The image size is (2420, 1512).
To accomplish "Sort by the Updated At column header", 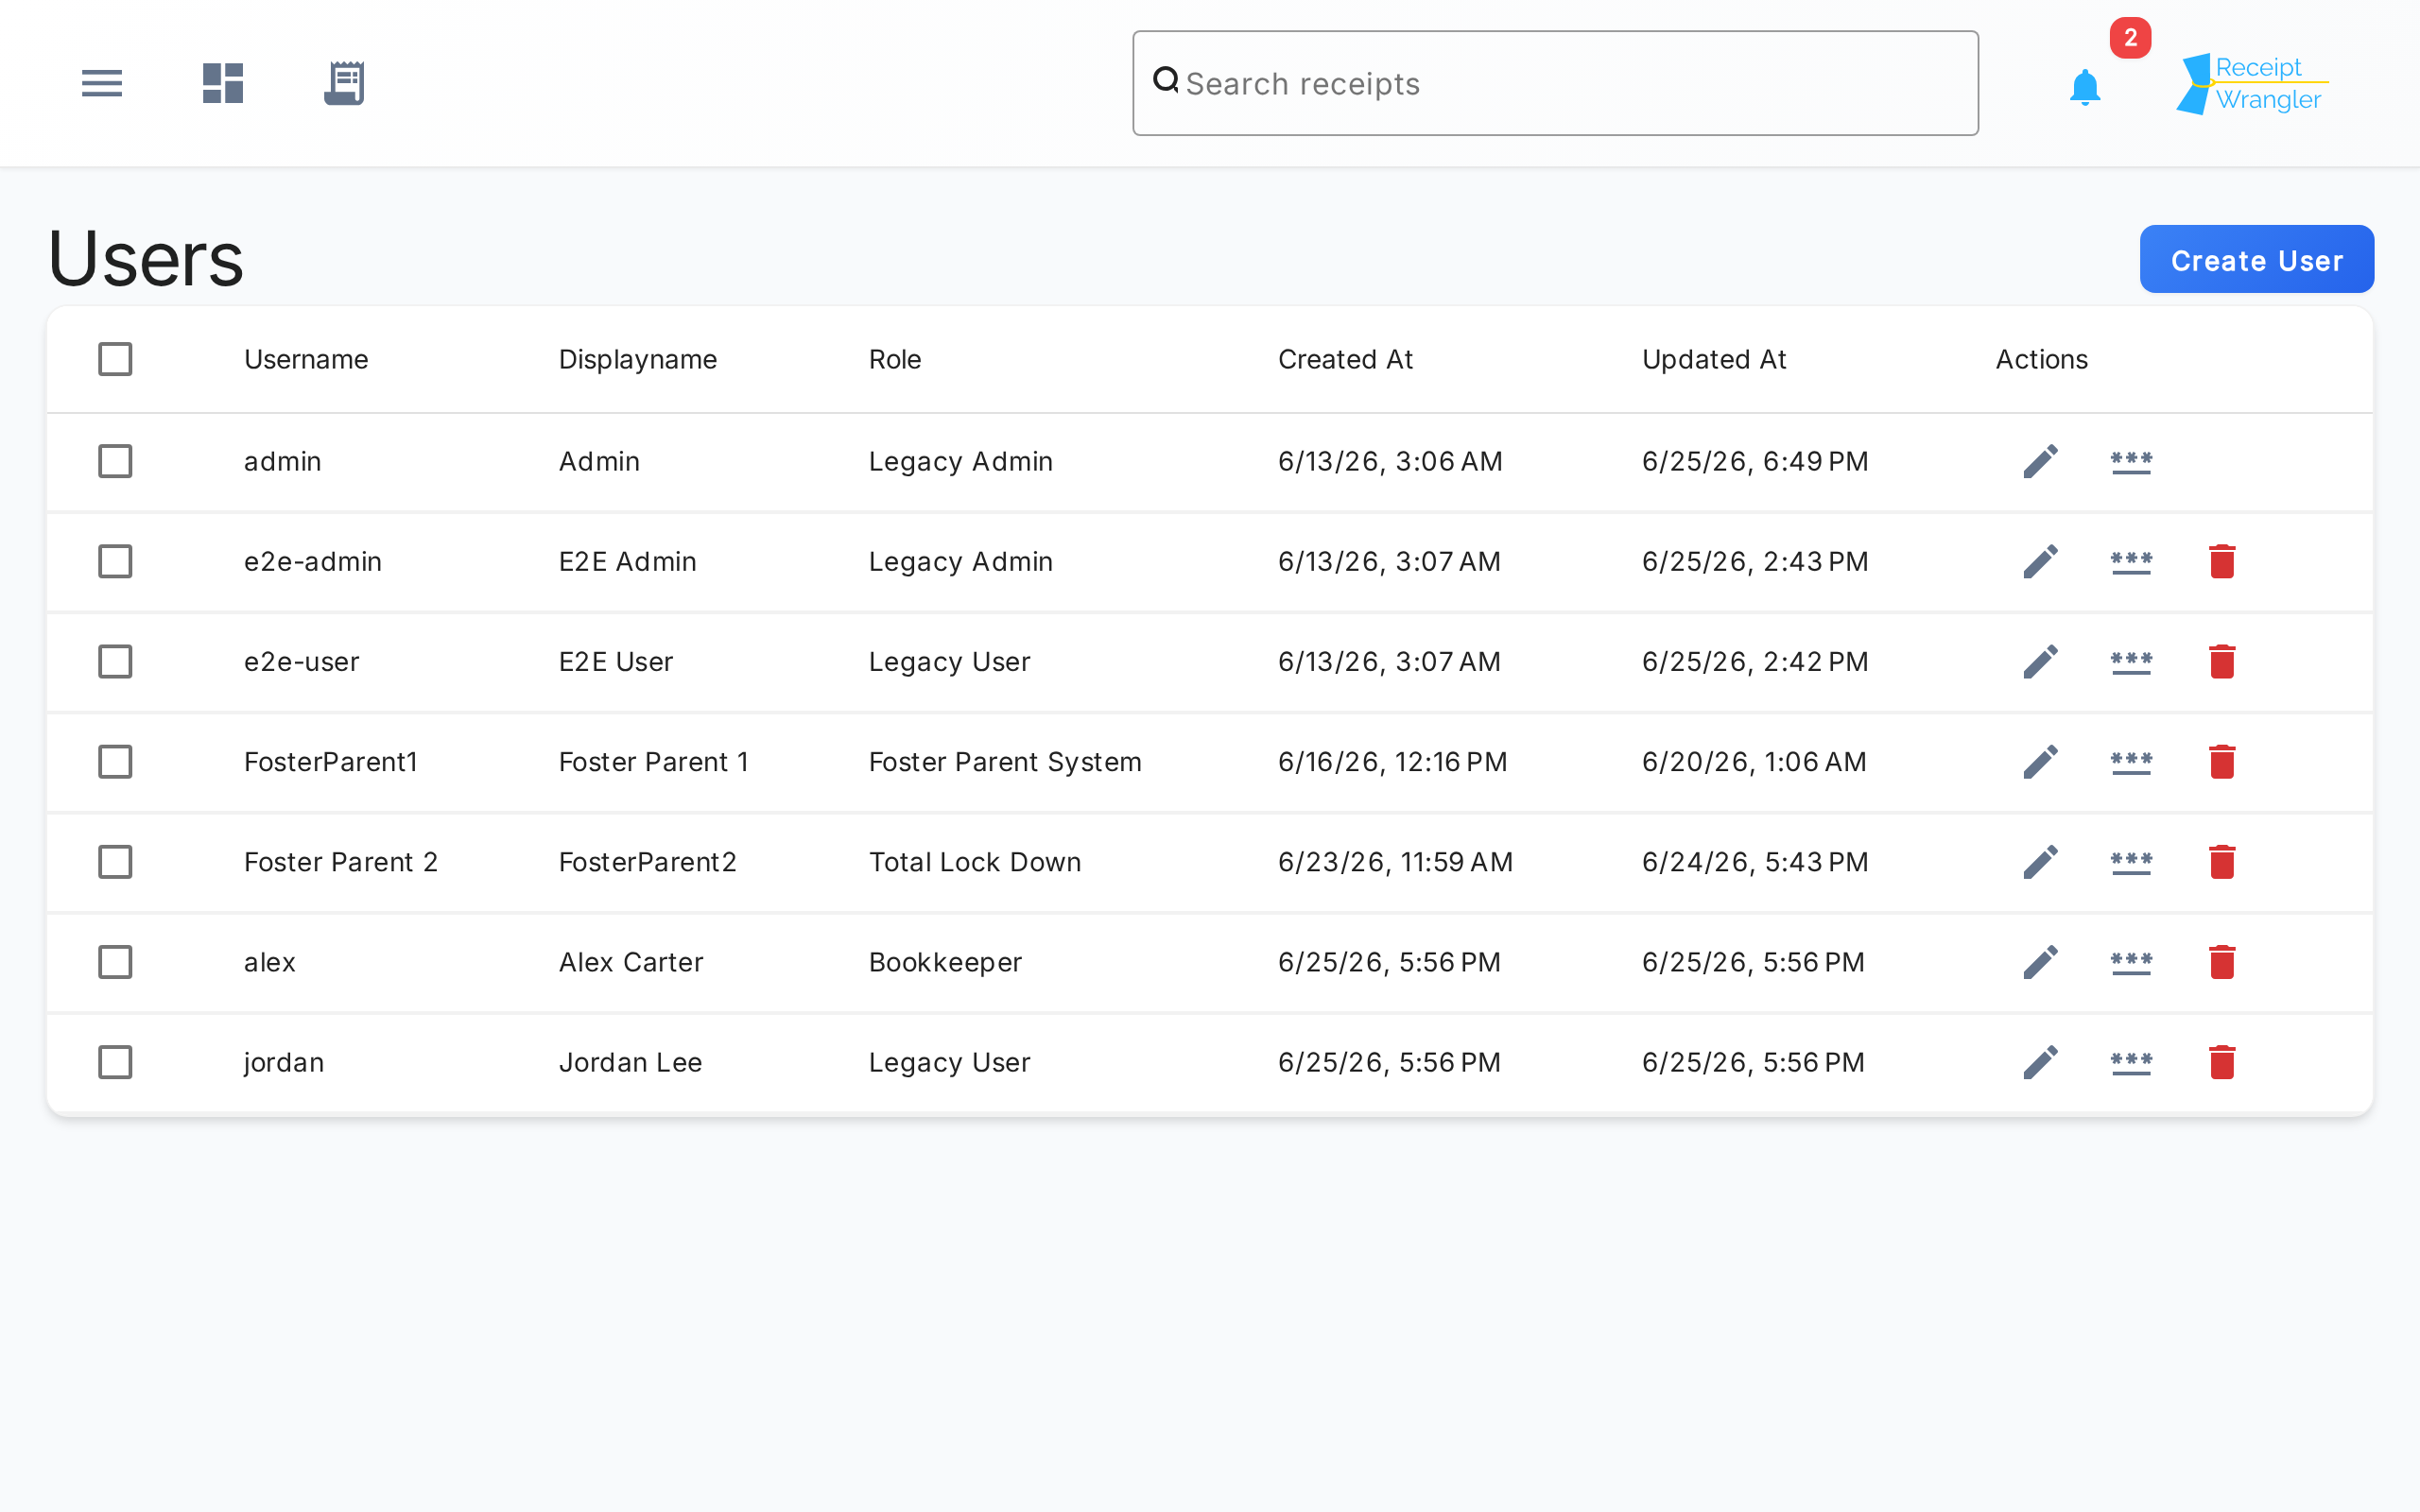I will click(x=1714, y=359).
